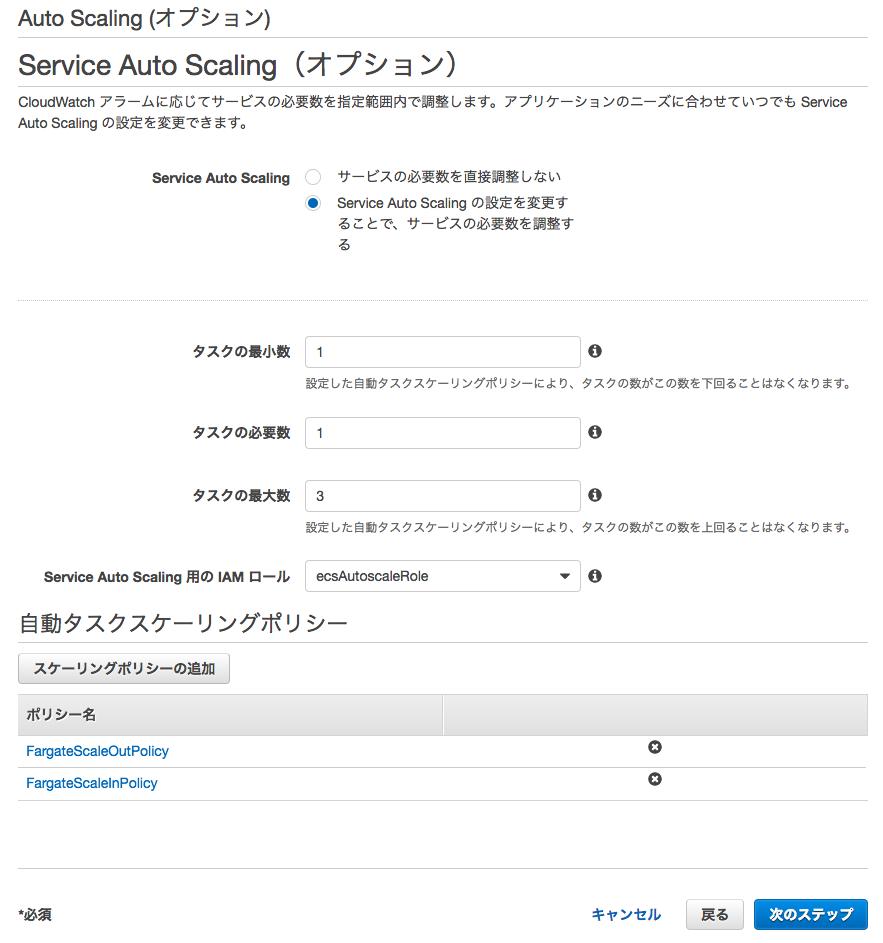Click the info icon next to the IAM role selector

tap(595, 575)
